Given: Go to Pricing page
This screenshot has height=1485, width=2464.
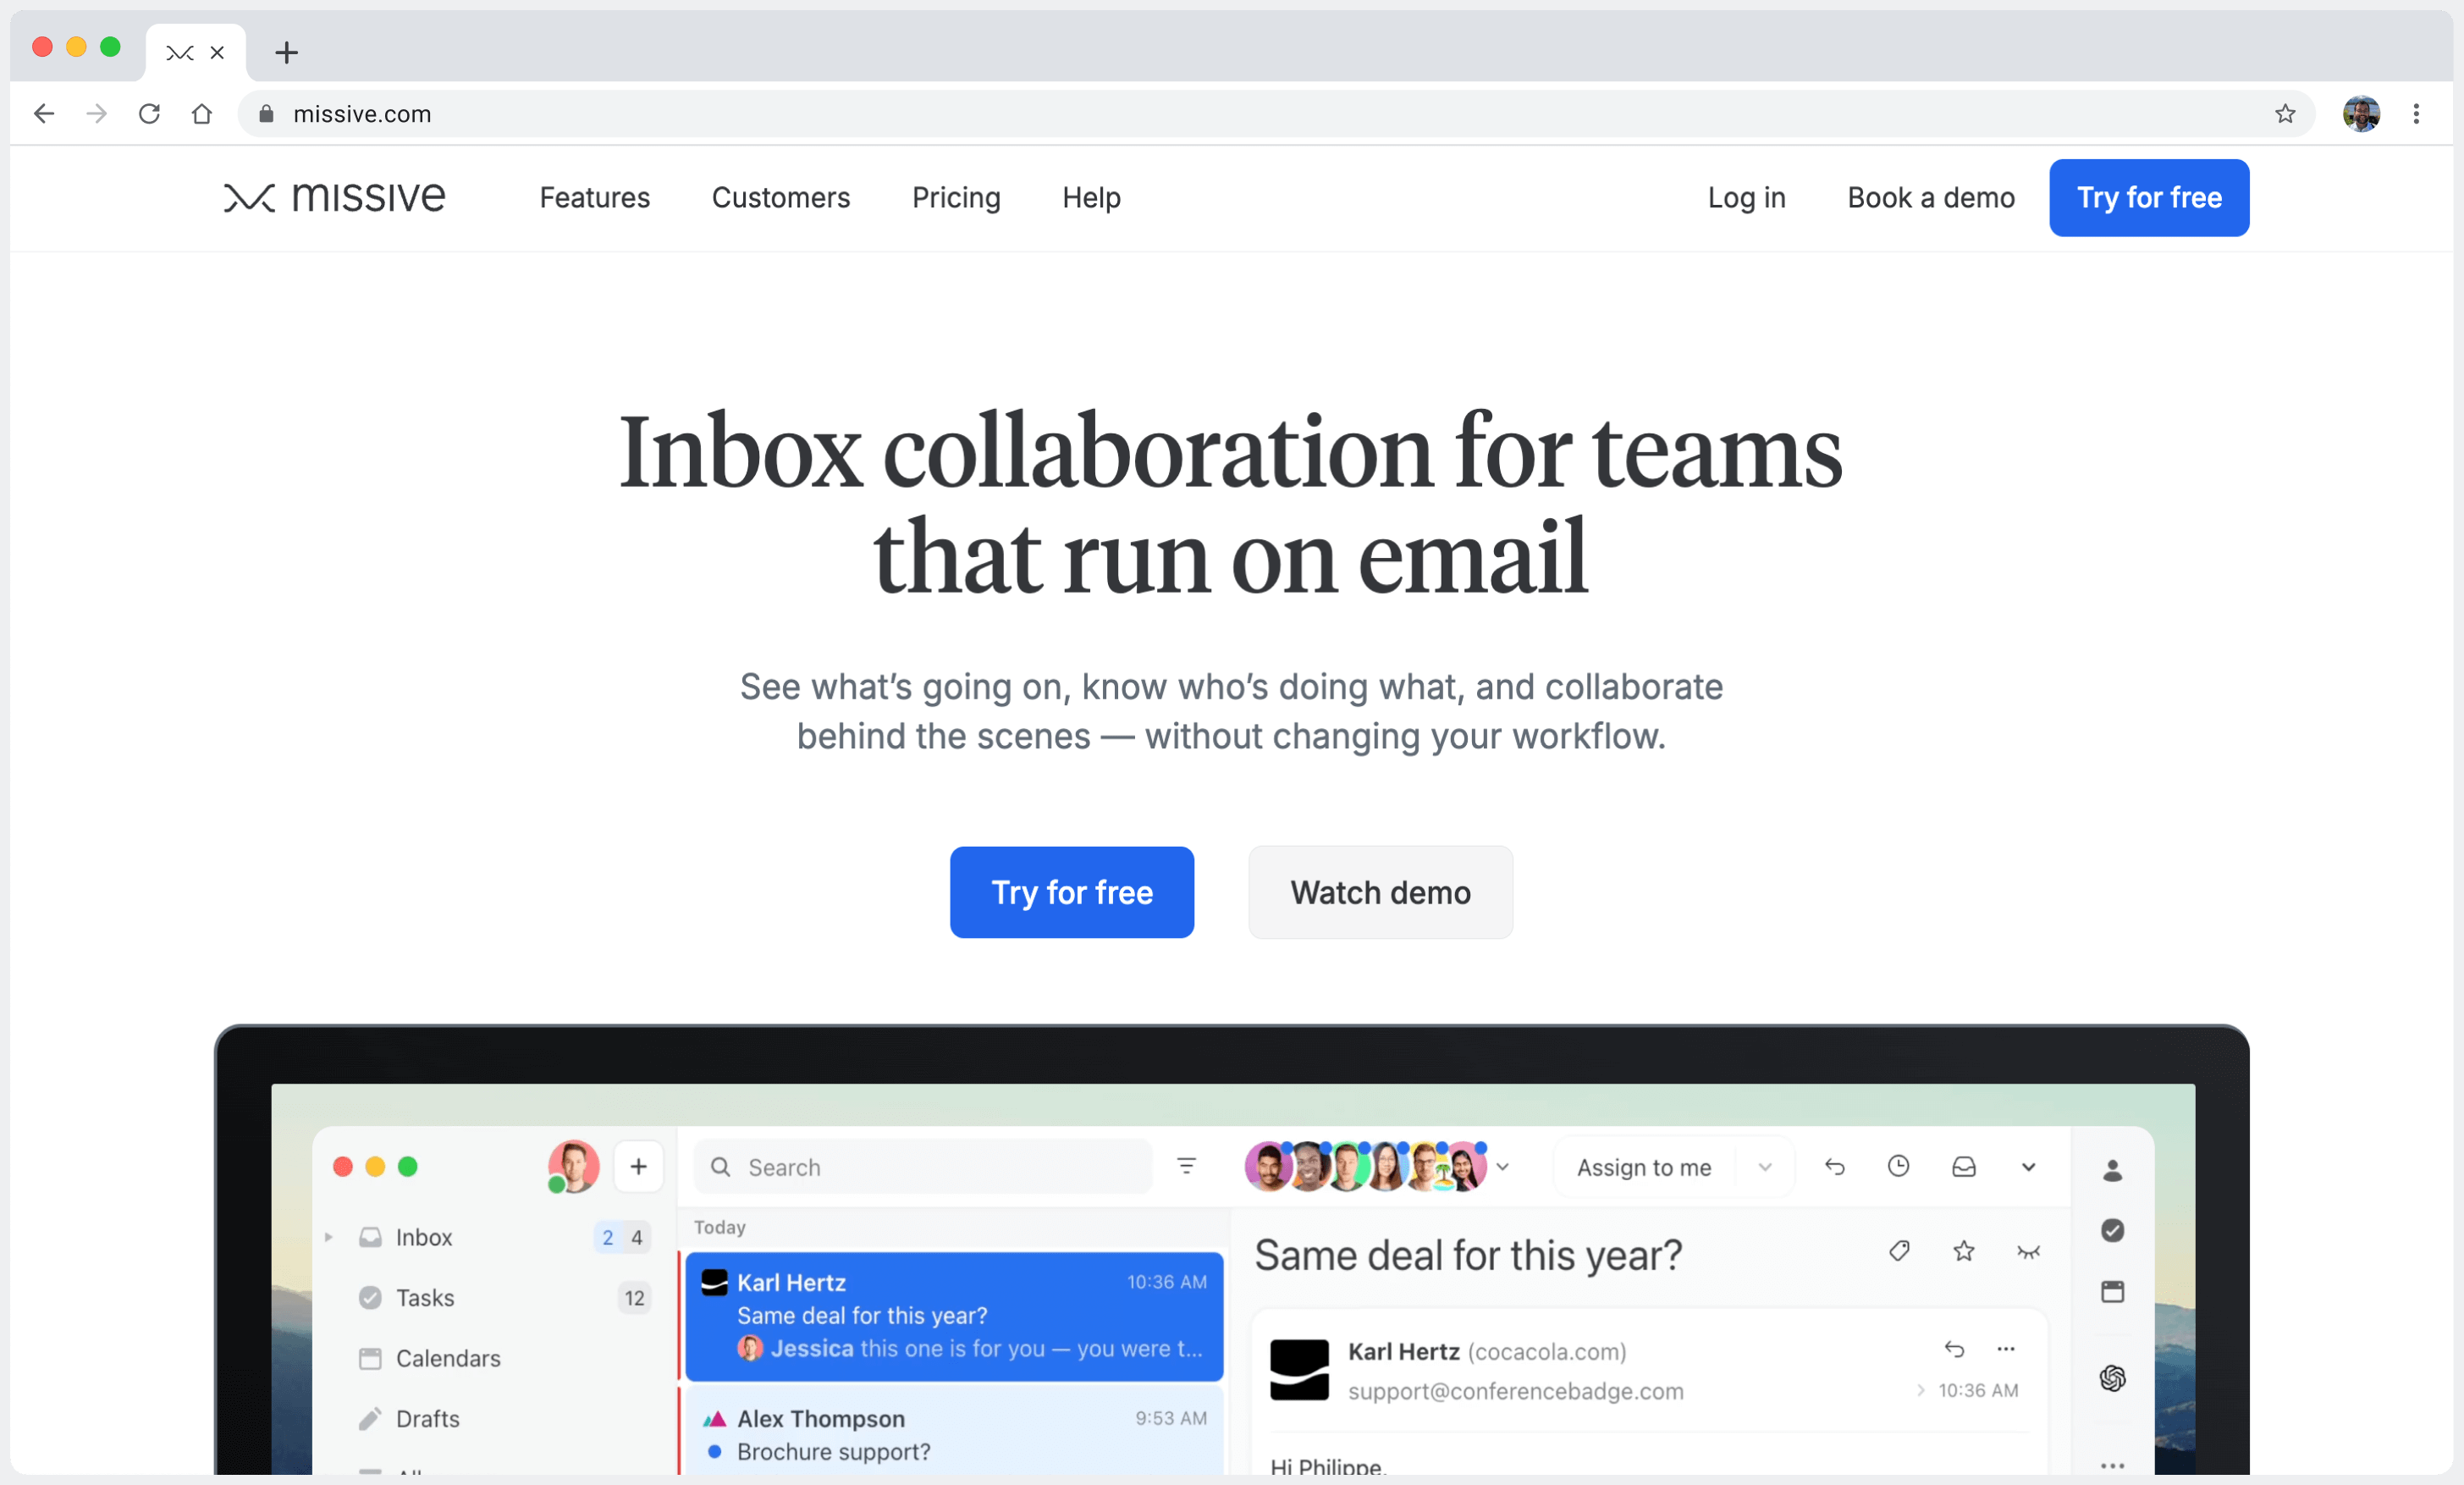Looking at the screenshot, I should pos(955,197).
